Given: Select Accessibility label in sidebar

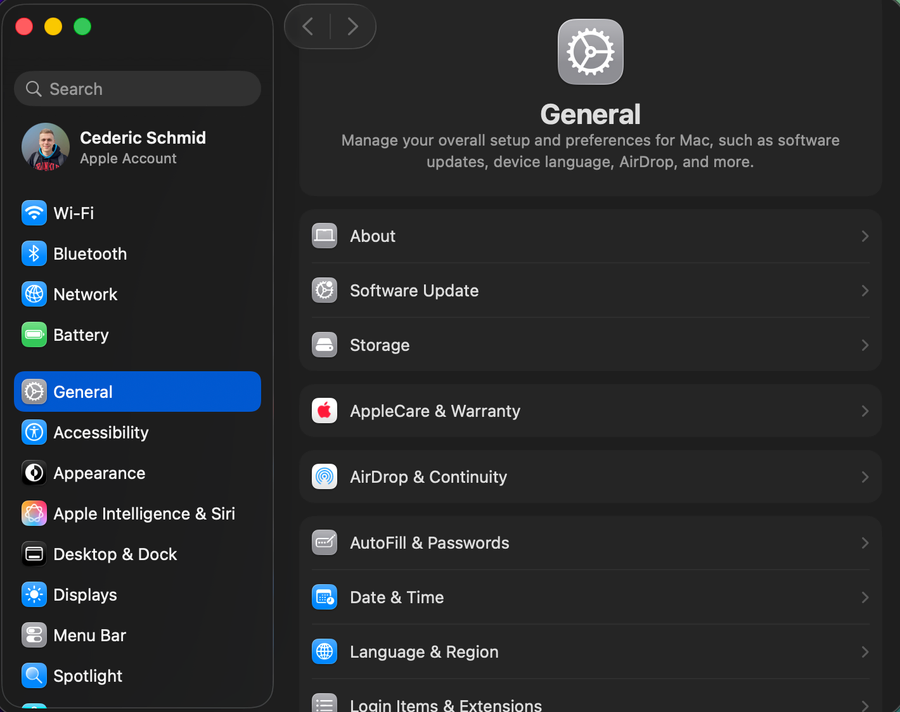Looking at the screenshot, I should (x=101, y=432).
